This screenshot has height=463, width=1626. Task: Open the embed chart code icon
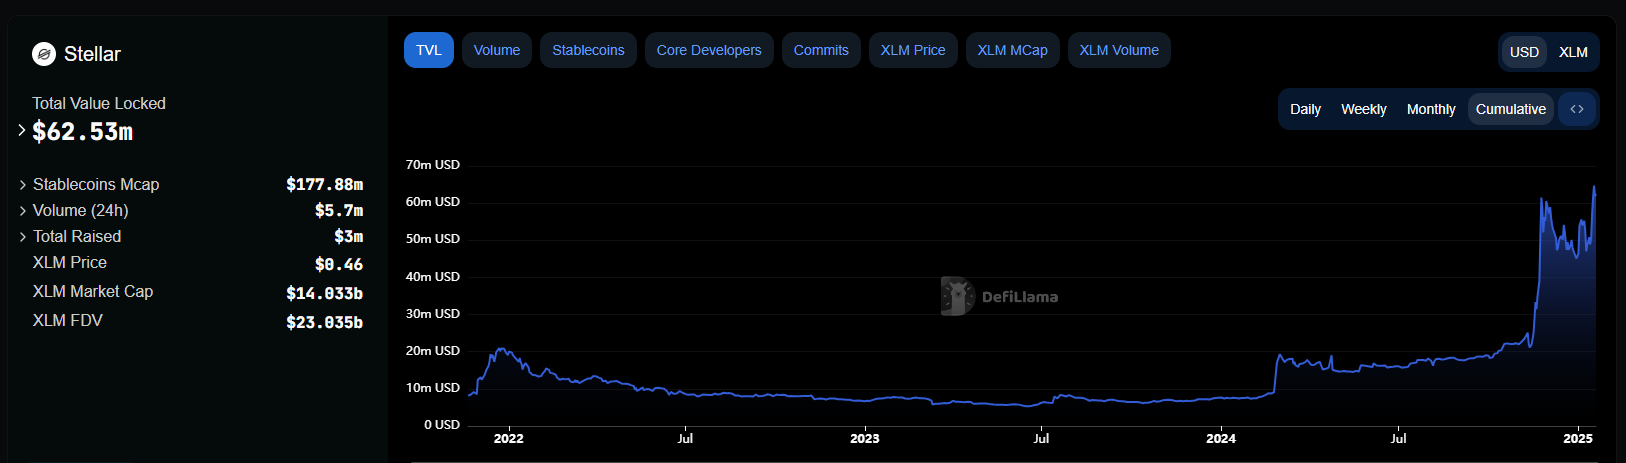pyautogui.click(x=1577, y=109)
